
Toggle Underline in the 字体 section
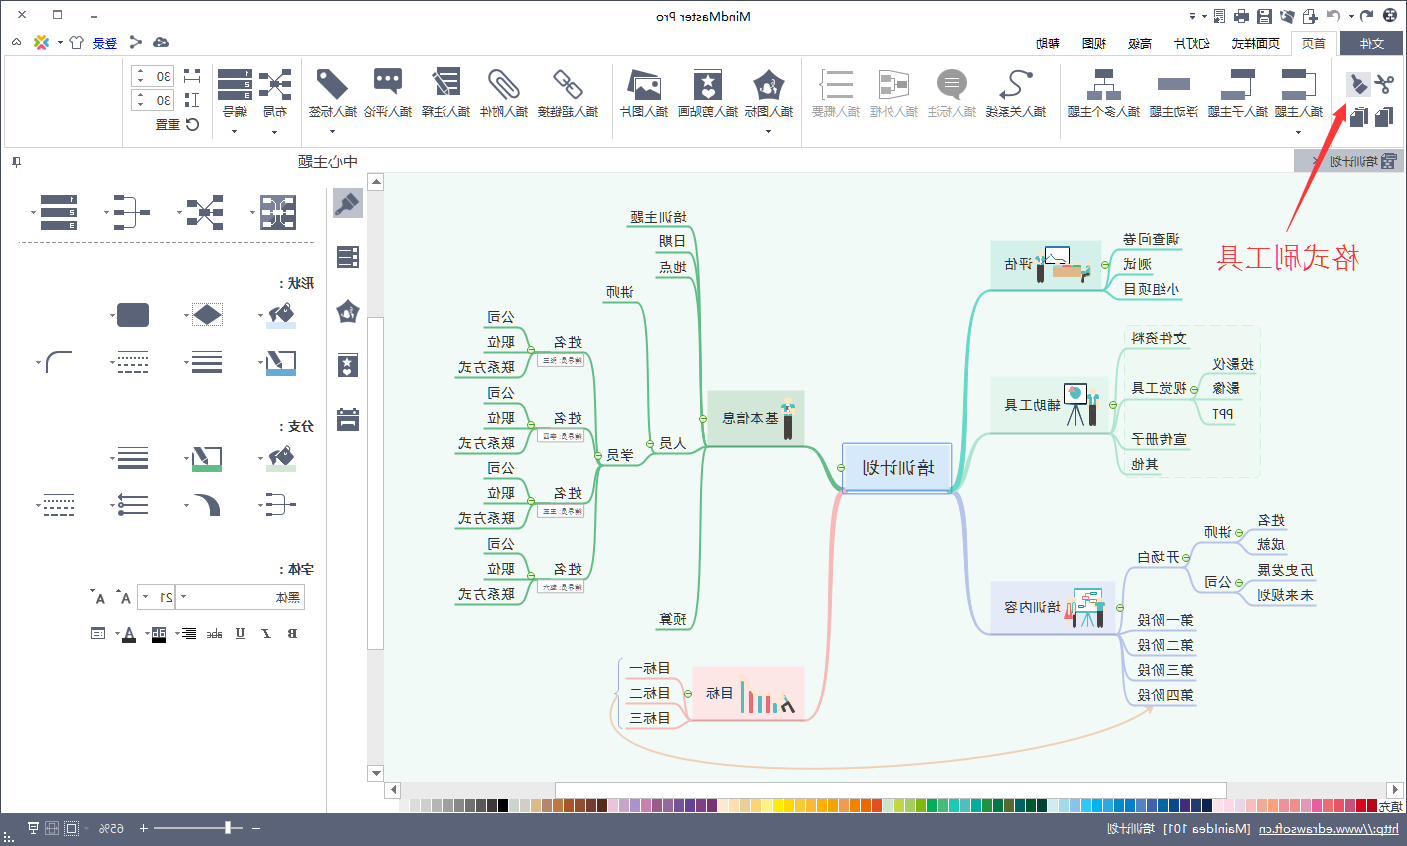click(240, 633)
